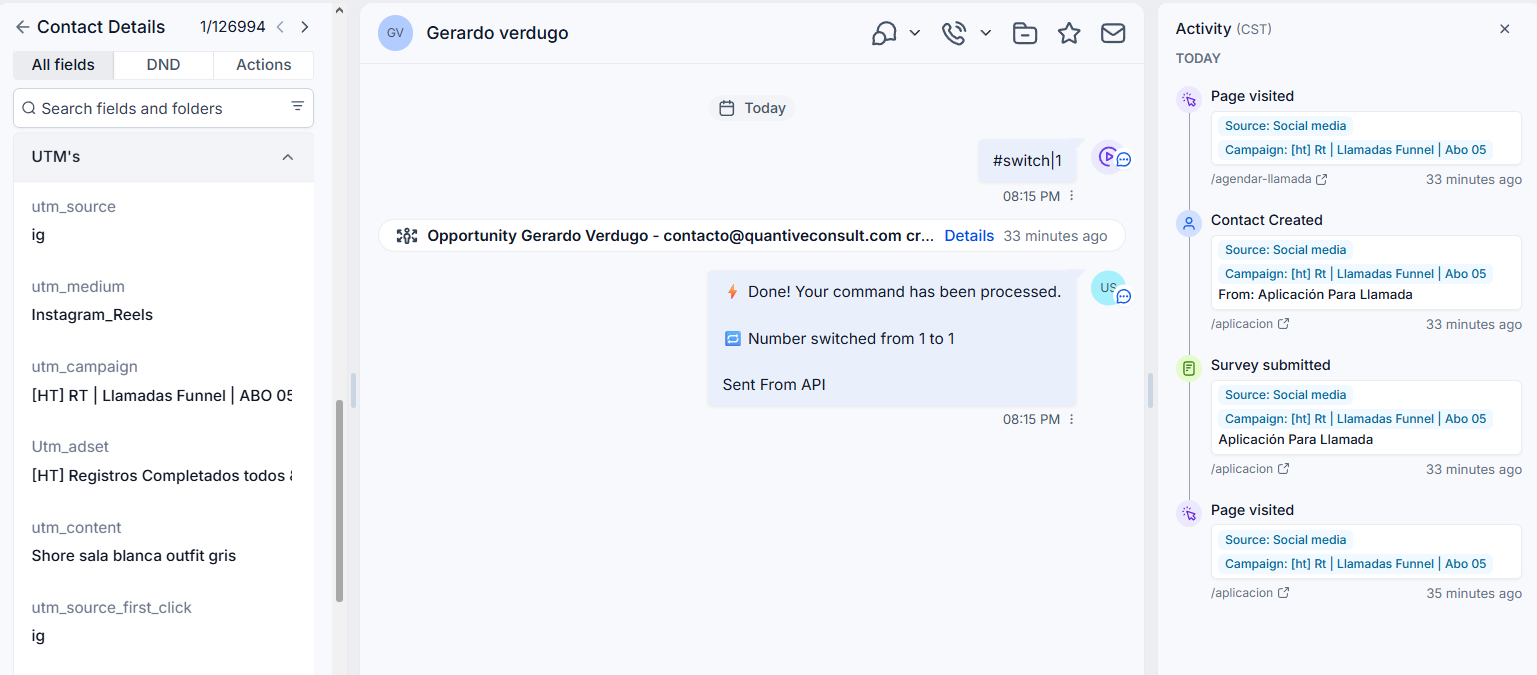Click the archive folder icon
This screenshot has height=675, width=1537.
[x=1025, y=33]
